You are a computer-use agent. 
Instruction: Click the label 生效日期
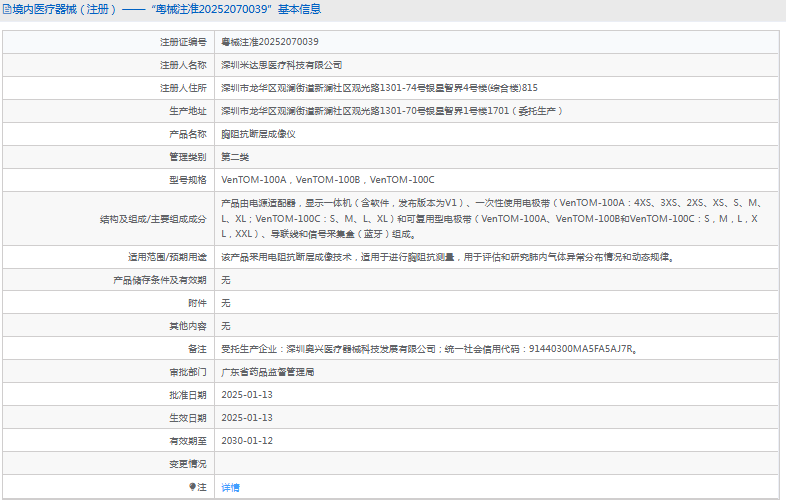point(187,418)
